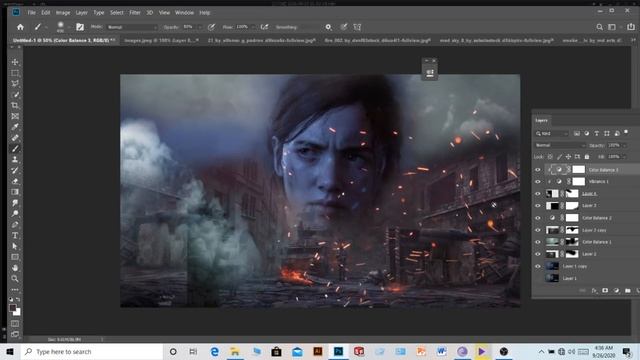The width and height of the screenshot is (640, 360).
Task: Click the foreground color swatch
Action: tap(13, 308)
